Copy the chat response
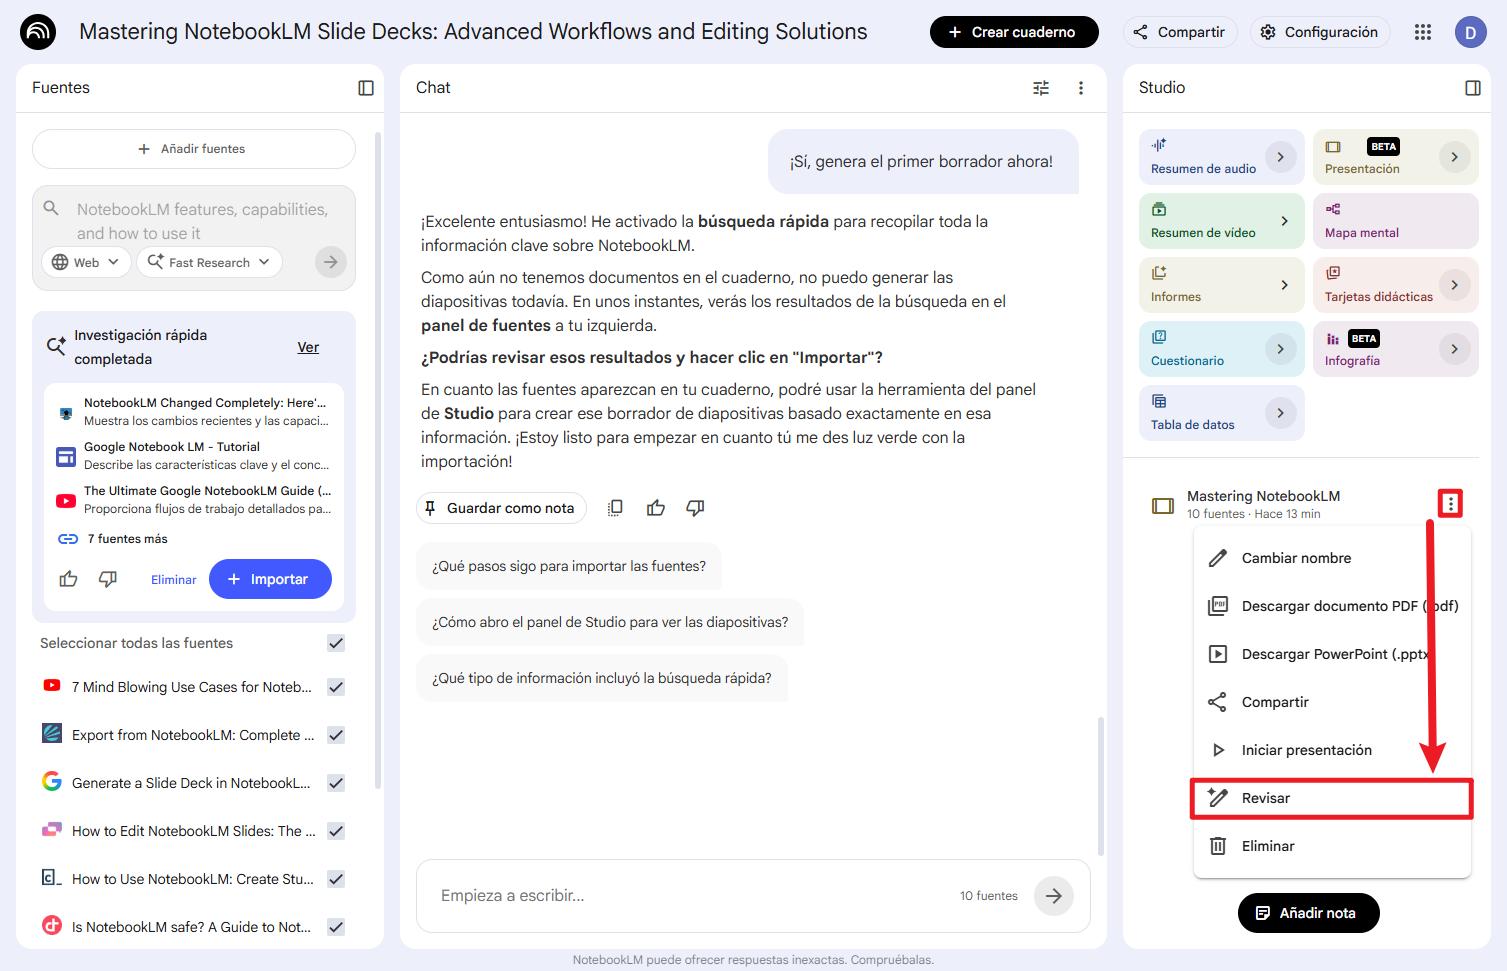 coord(616,508)
